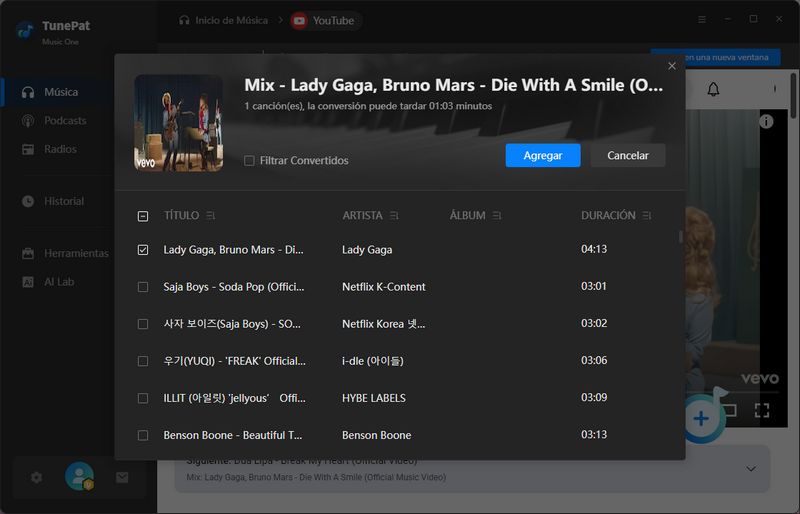Image resolution: width=800 pixels, height=514 pixels.
Task: Click the Agregar button
Action: (x=543, y=155)
